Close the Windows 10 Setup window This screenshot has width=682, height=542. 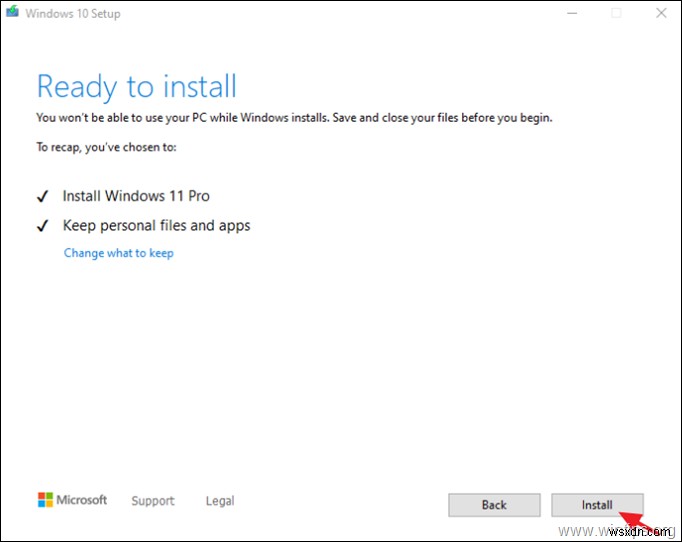pyautogui.click(x=661, y=13)
